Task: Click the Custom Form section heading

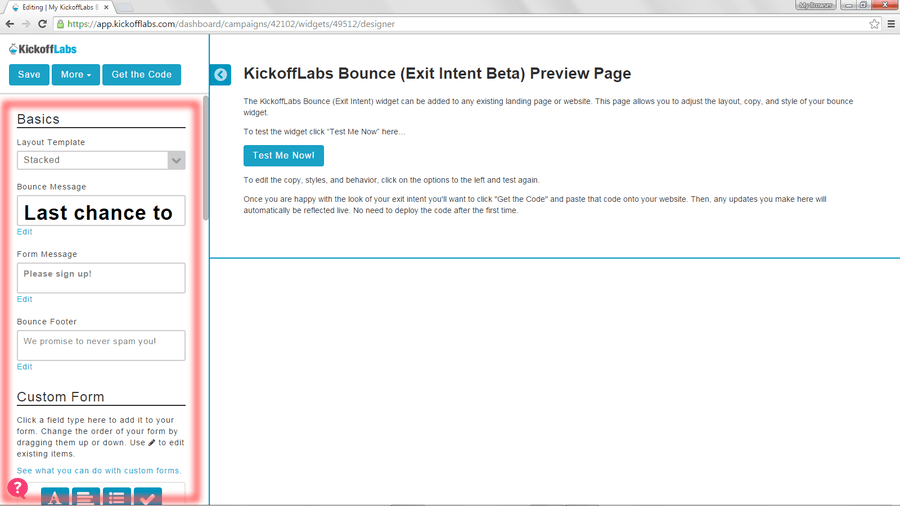Action: pos(60,397)
